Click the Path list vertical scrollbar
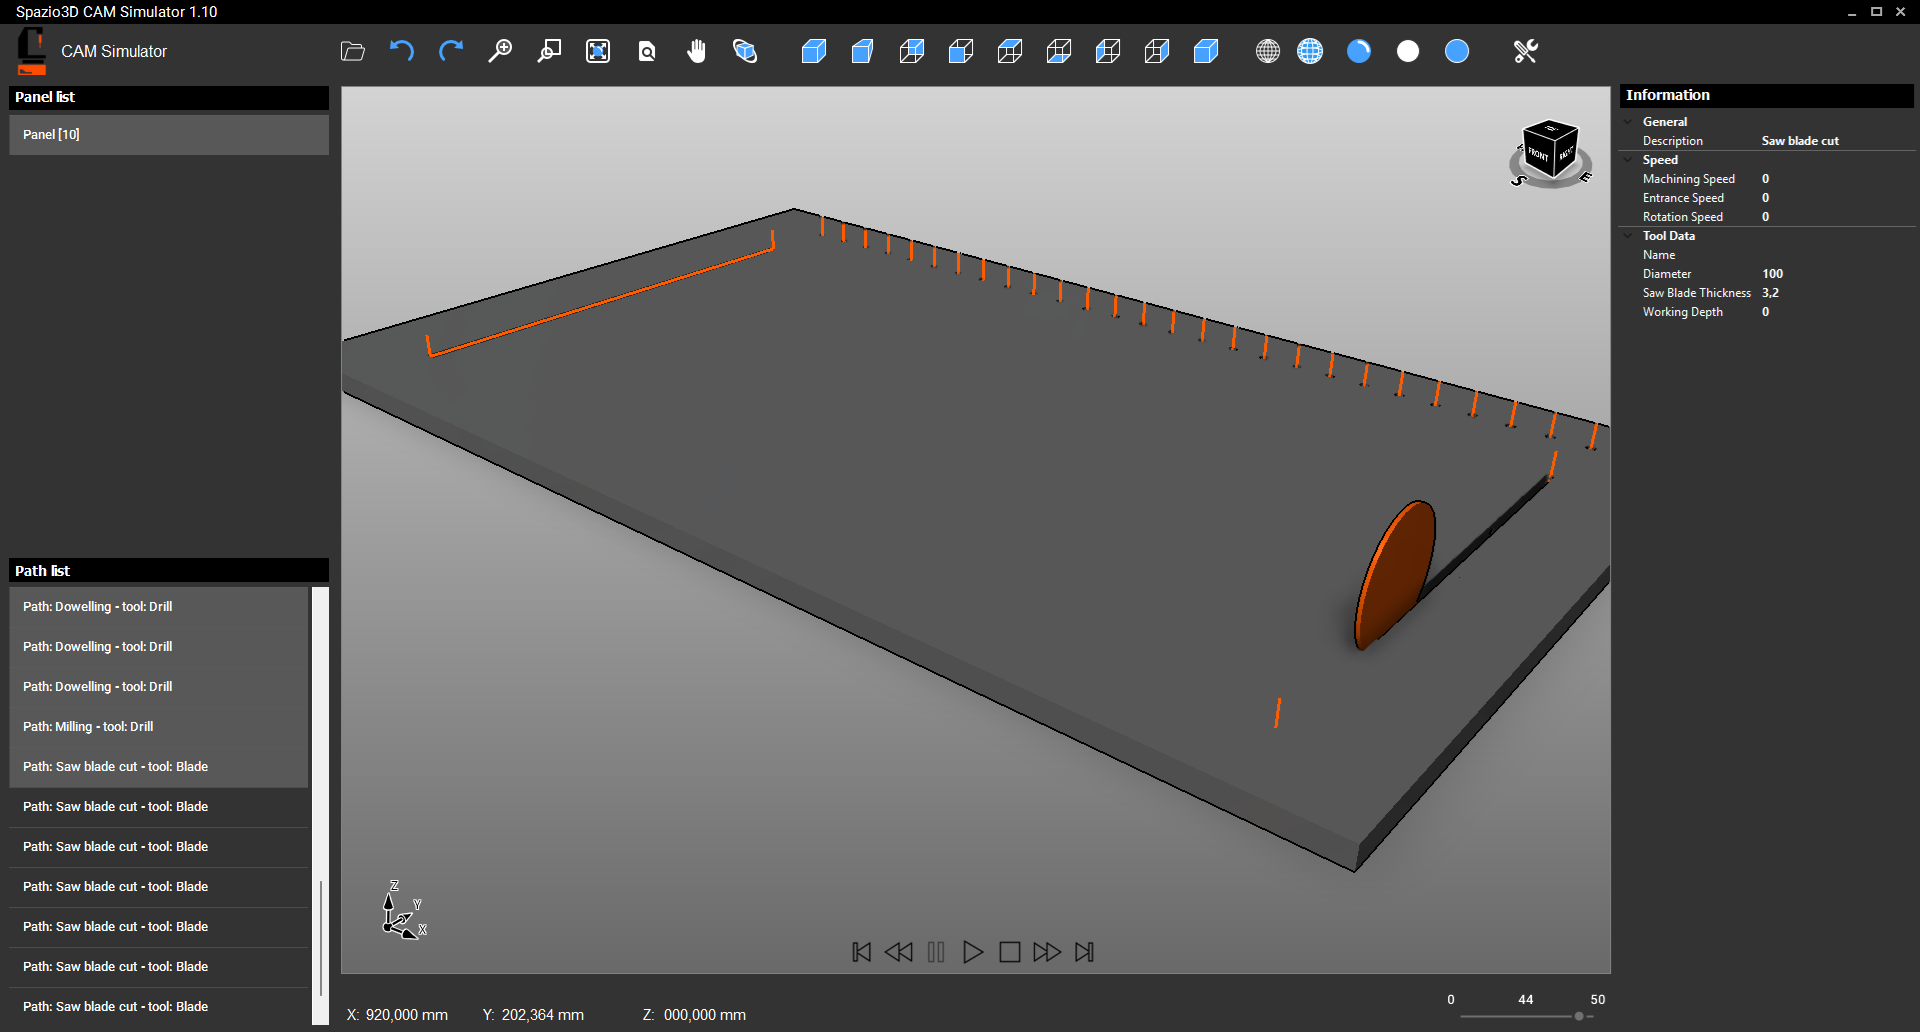The width and height of the screenshot is (1920, 1032). [320, 938]
